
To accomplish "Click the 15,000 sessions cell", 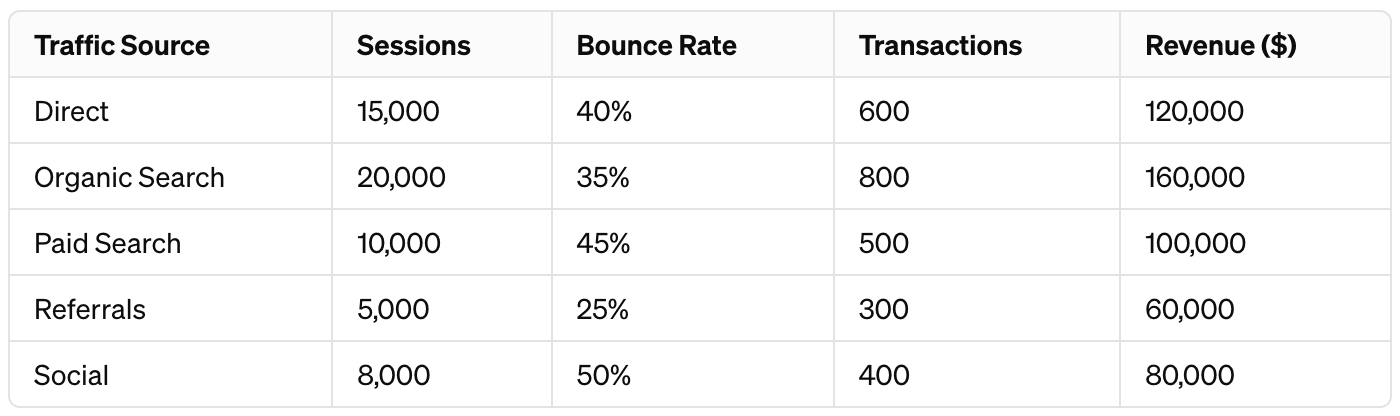I will click(397, 111).
